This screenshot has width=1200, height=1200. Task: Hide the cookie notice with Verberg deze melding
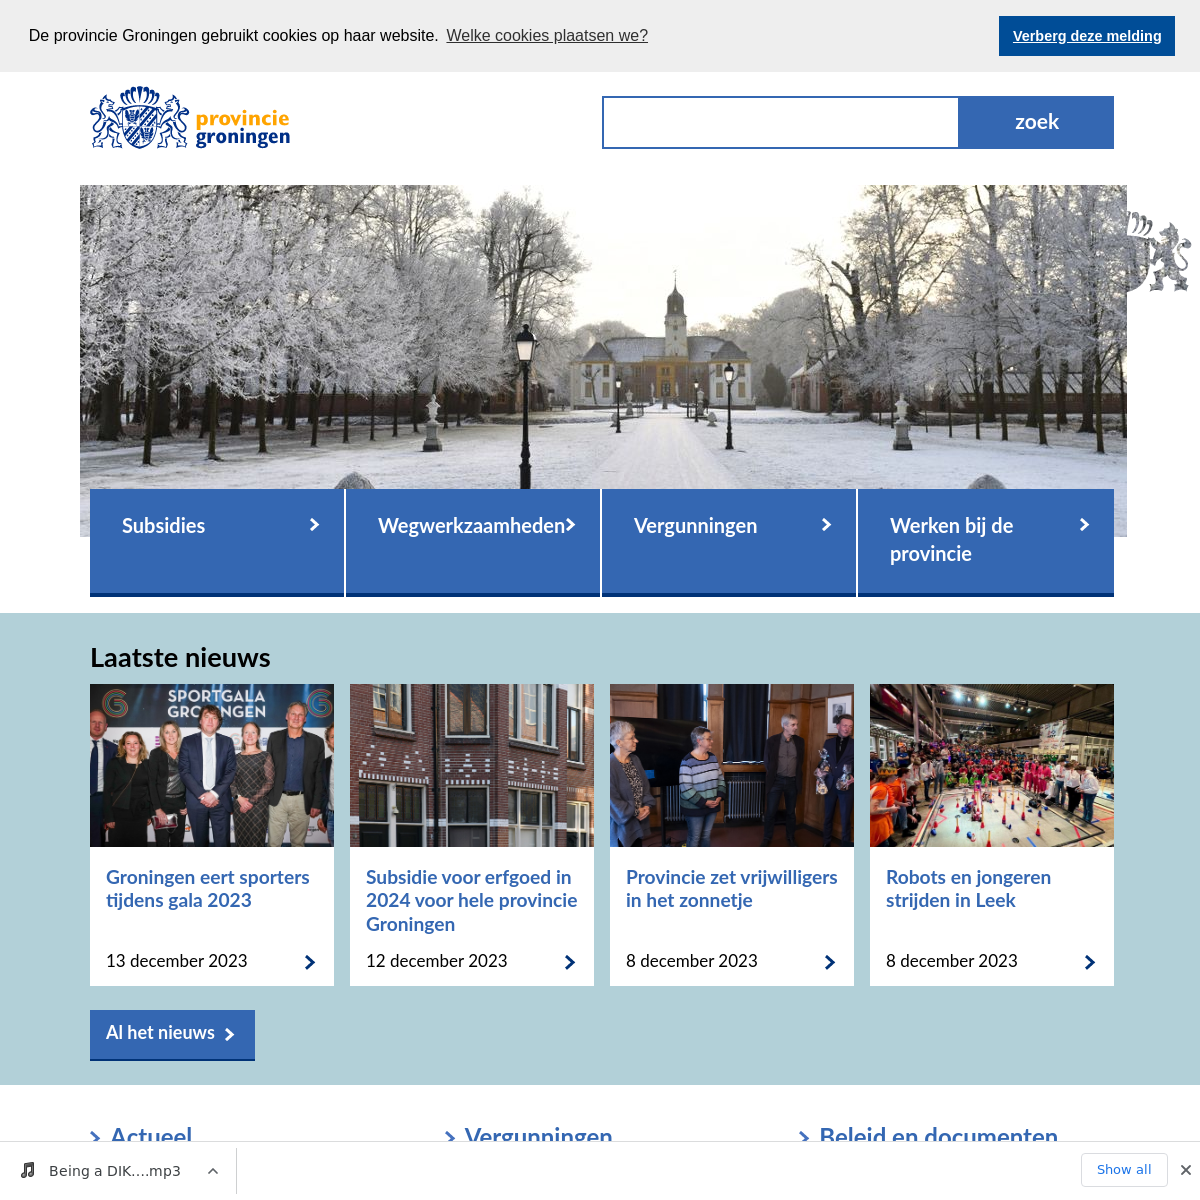(x=1087, y=36)
